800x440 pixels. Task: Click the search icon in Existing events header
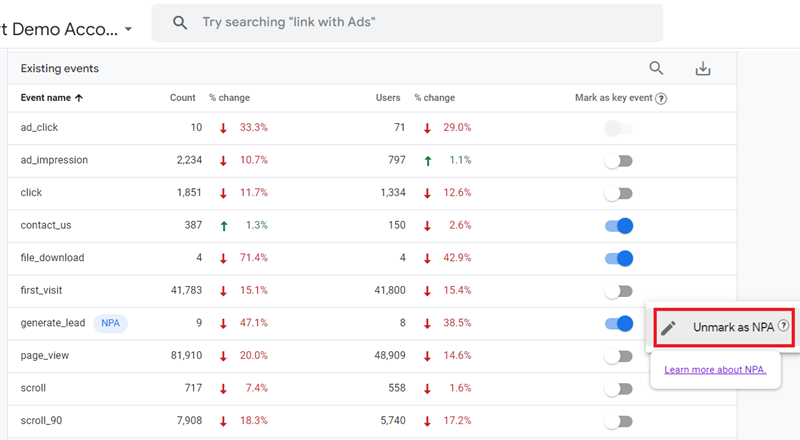(656, 68)
